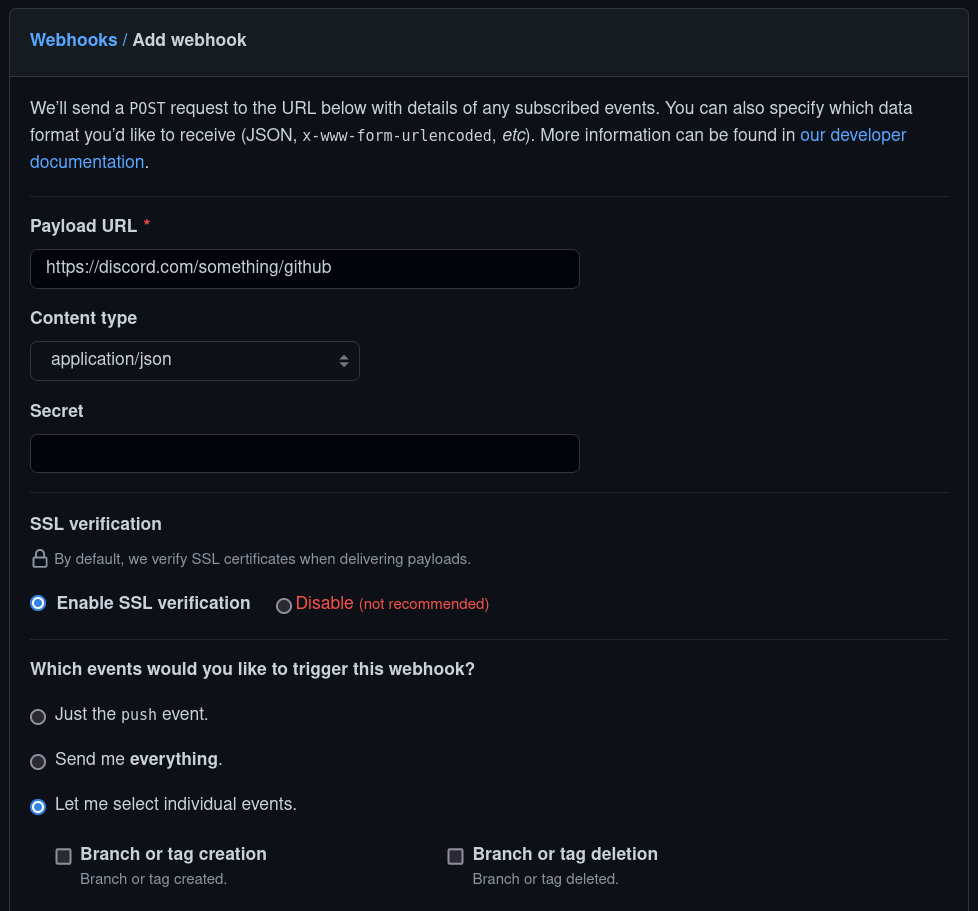Choose "Let me select individual events"

point(38,806)
